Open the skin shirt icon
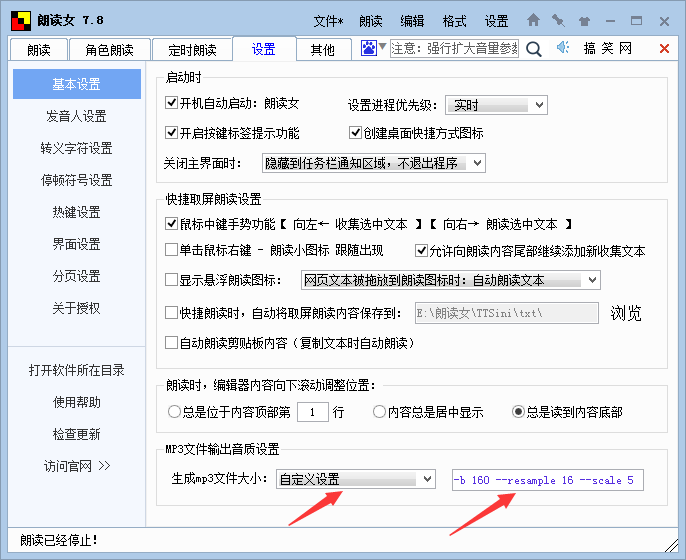This screenshot has width=686, height=560. [584, 21]
